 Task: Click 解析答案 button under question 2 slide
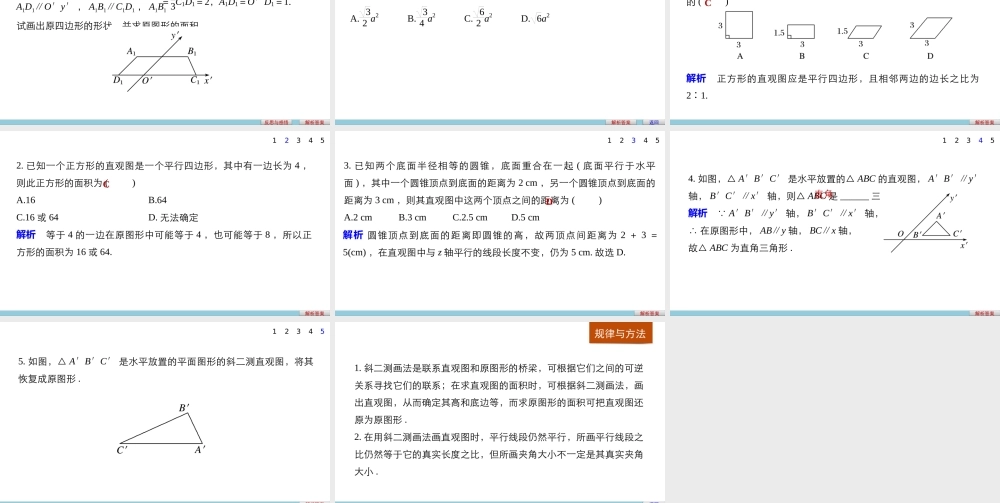[x=314, y=313]
